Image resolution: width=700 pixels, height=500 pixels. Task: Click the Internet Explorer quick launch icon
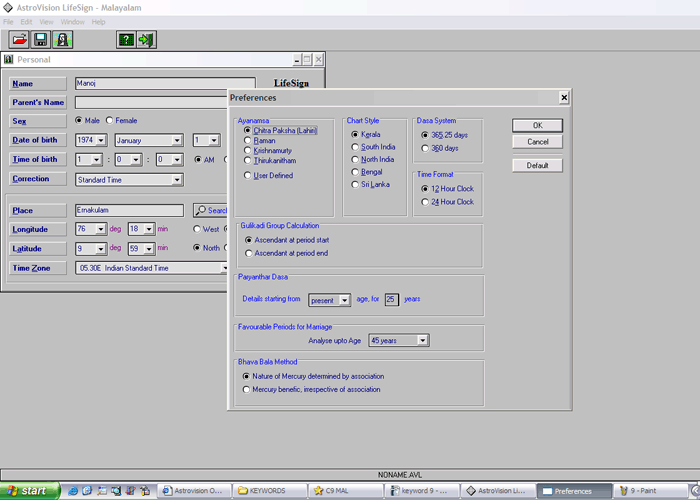click(x=72, y=491)
